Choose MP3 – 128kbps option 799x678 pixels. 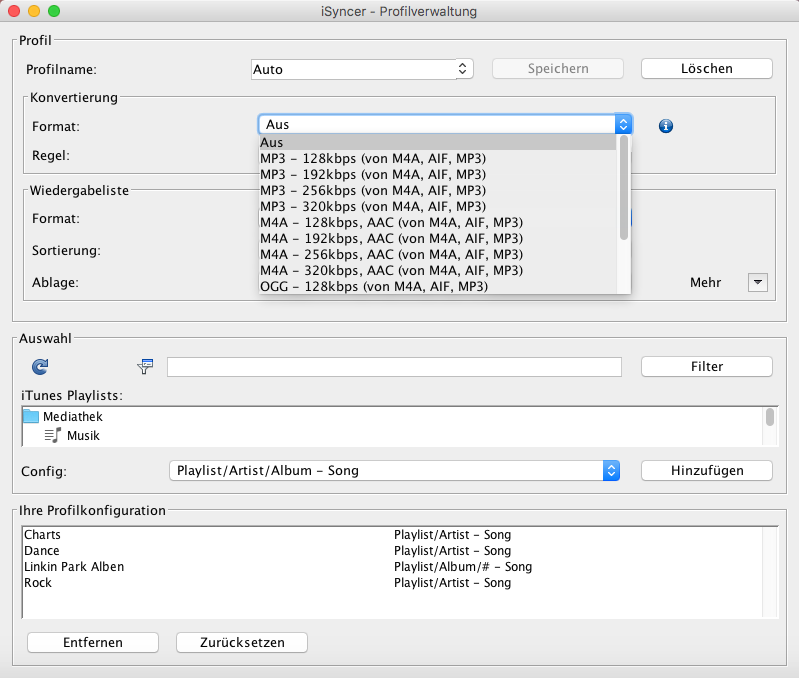click(438, 158)
